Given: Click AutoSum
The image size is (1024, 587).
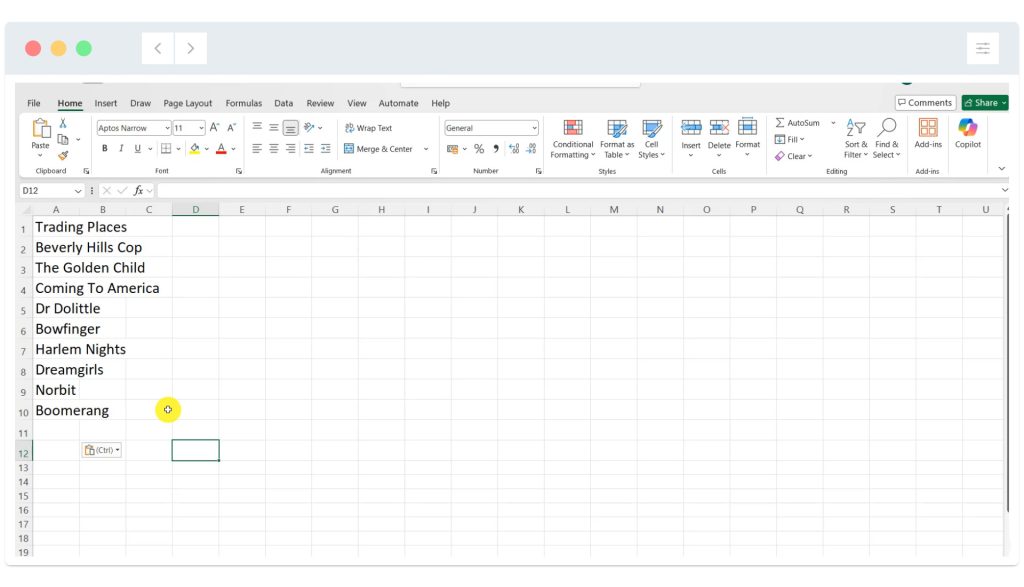Looking at the screenshot, I should [x=797, y=123].
